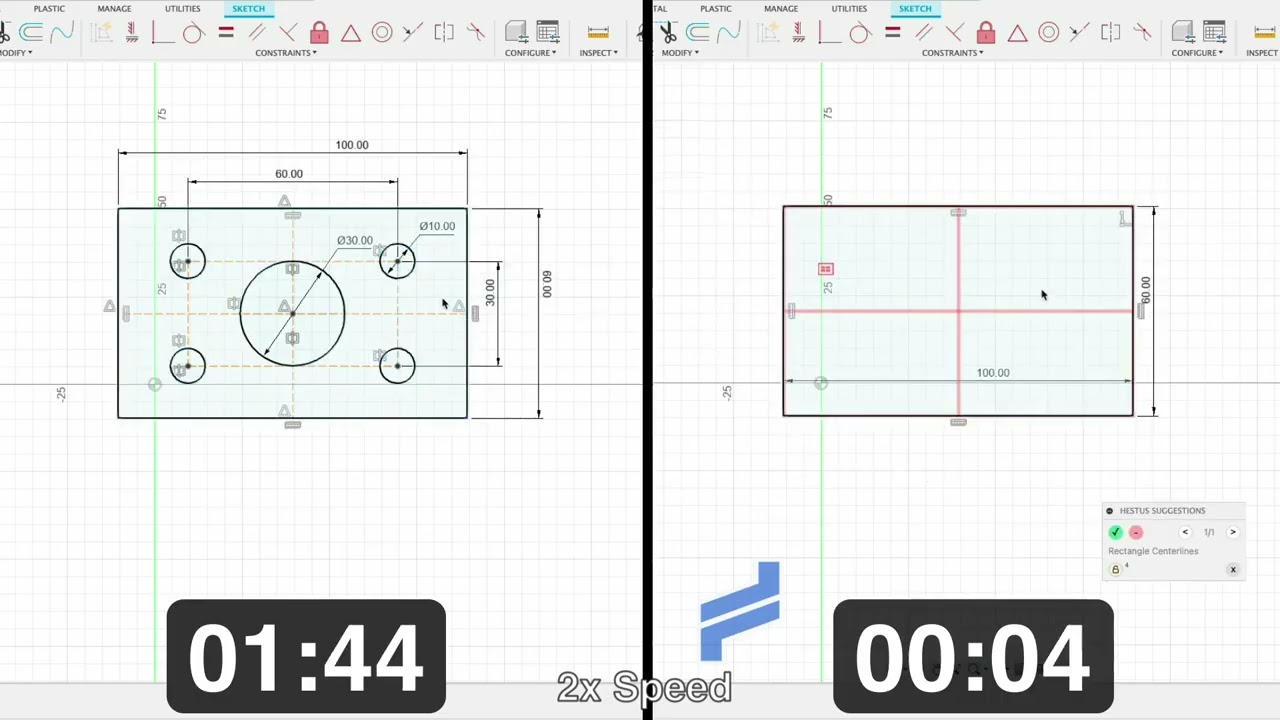Image resolution: width=1280 pixels, height=720 pixels.
Task: Select the 60.00 hole spacing dimension in left pane
Action: click(x=289, y=174)
